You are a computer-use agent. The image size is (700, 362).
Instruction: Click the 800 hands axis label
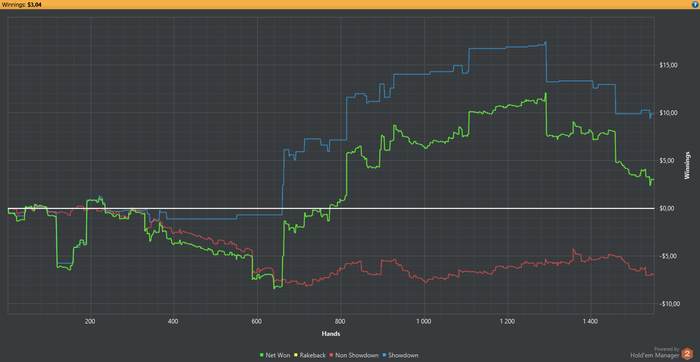coord(340,321)
